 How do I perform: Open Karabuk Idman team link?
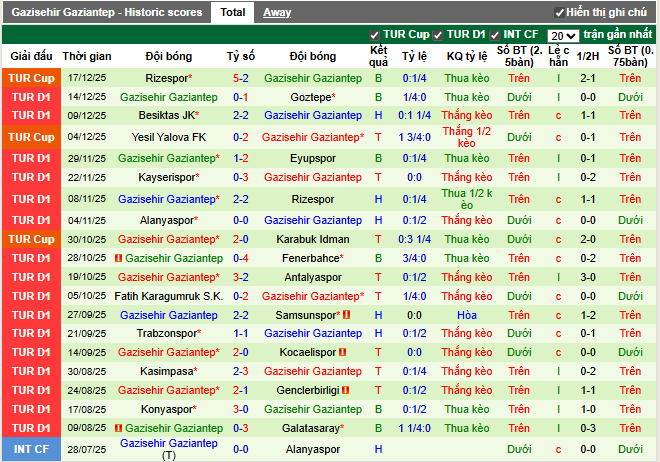click(x=313, y=239)
